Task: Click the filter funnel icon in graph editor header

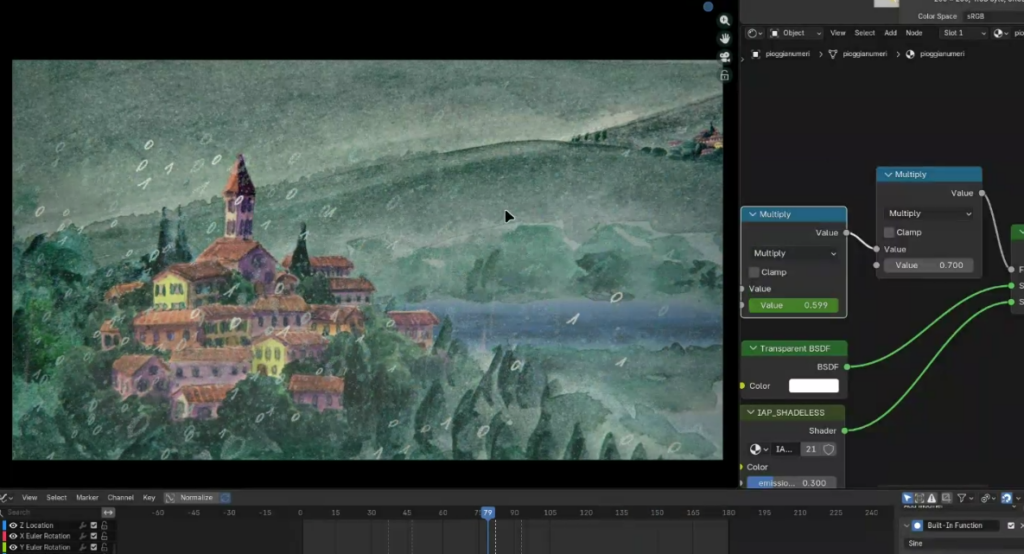Action: tap(960, 497)
